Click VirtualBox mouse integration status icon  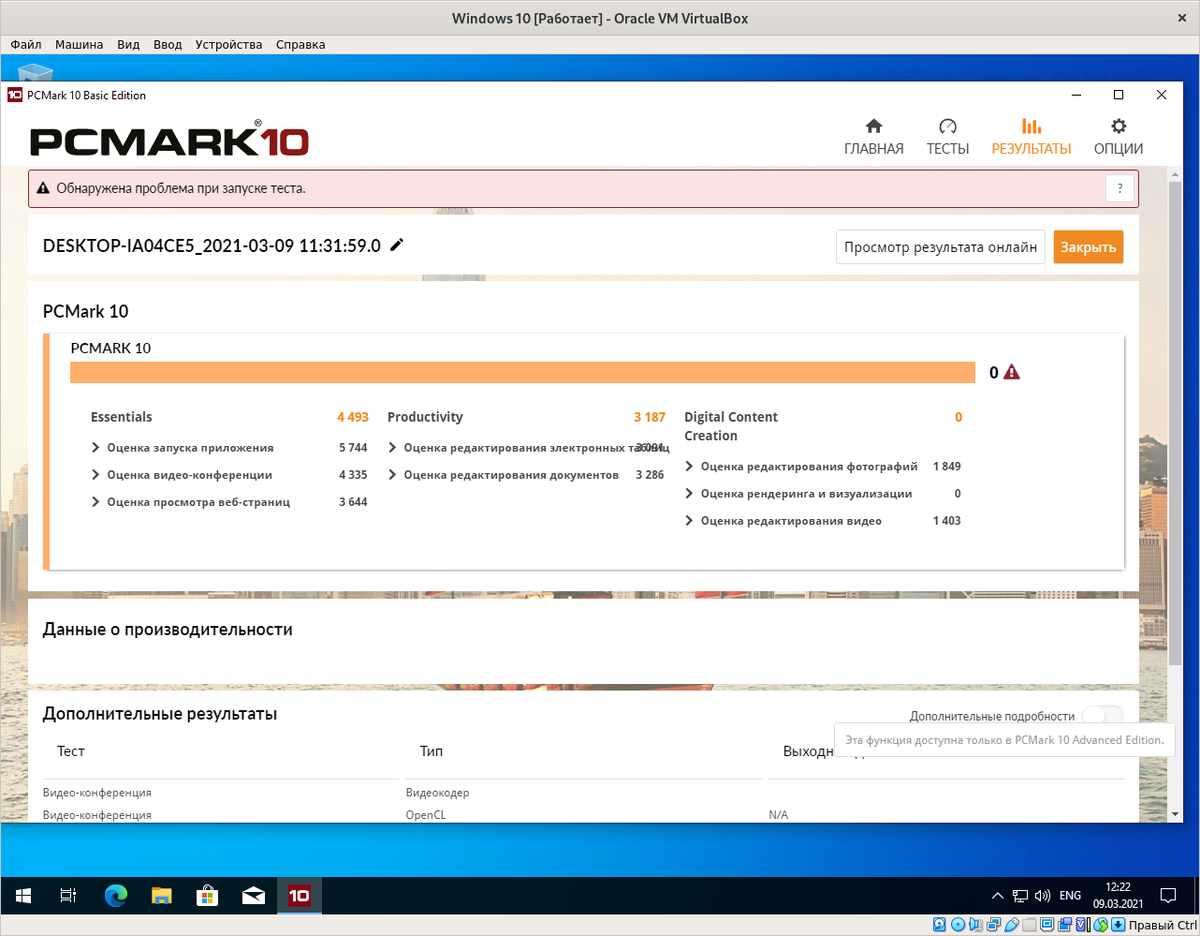tap(1102, 925)
